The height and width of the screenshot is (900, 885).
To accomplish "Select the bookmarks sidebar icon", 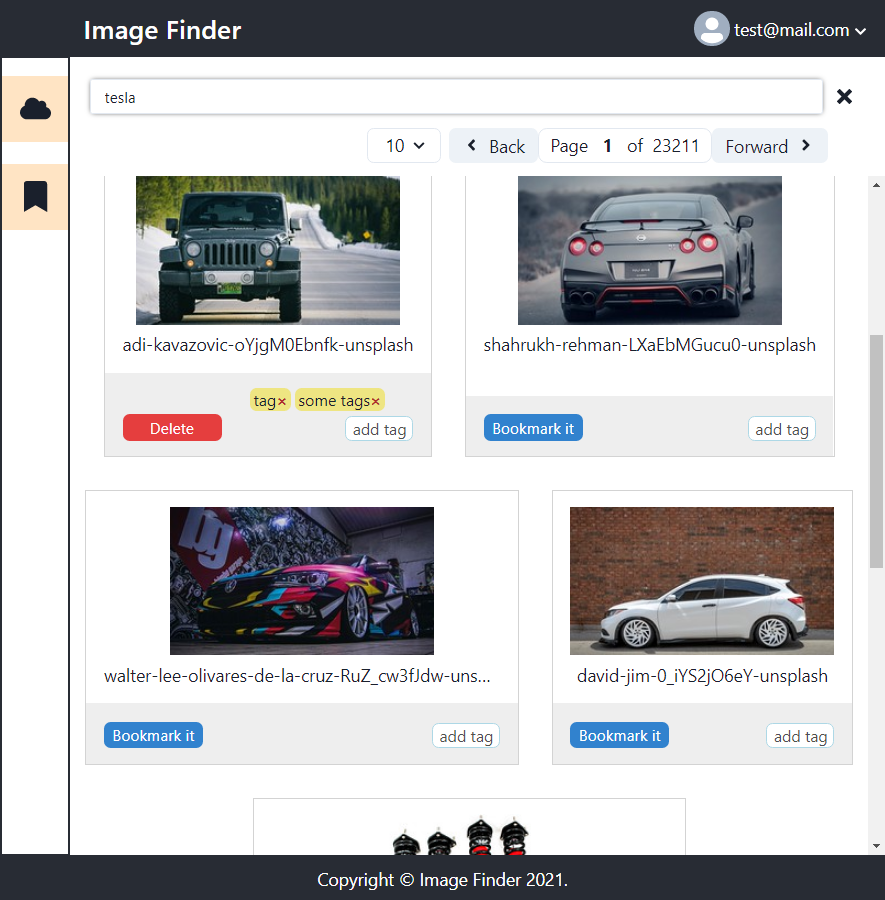I will (35, 196).
